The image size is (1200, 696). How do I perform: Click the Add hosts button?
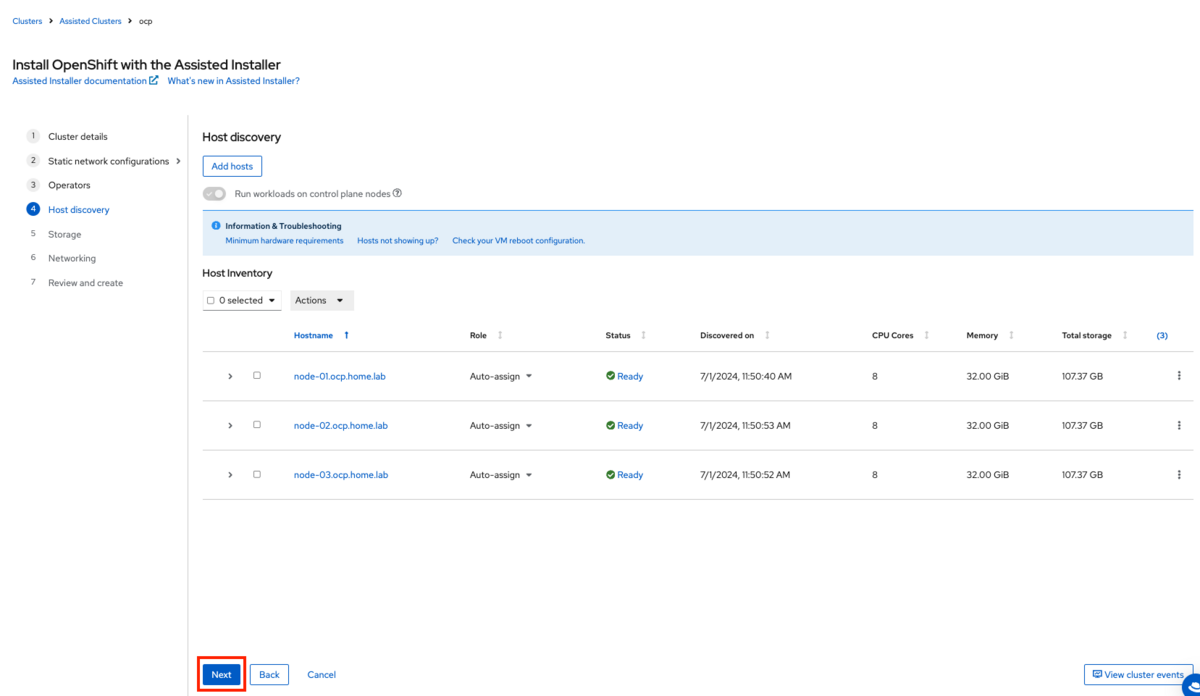pos(232,166)
